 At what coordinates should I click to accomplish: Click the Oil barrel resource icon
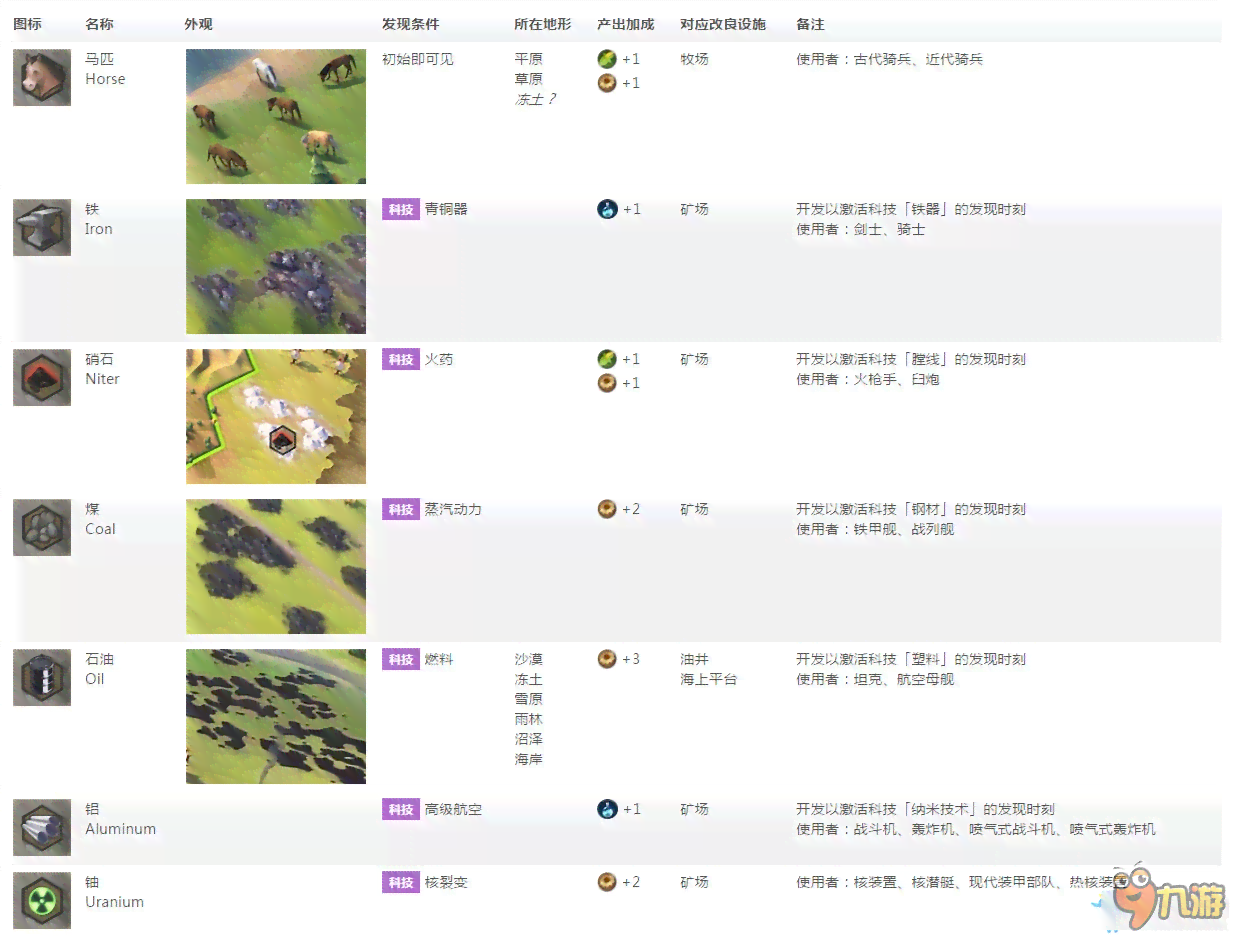(x=42, y=678)
